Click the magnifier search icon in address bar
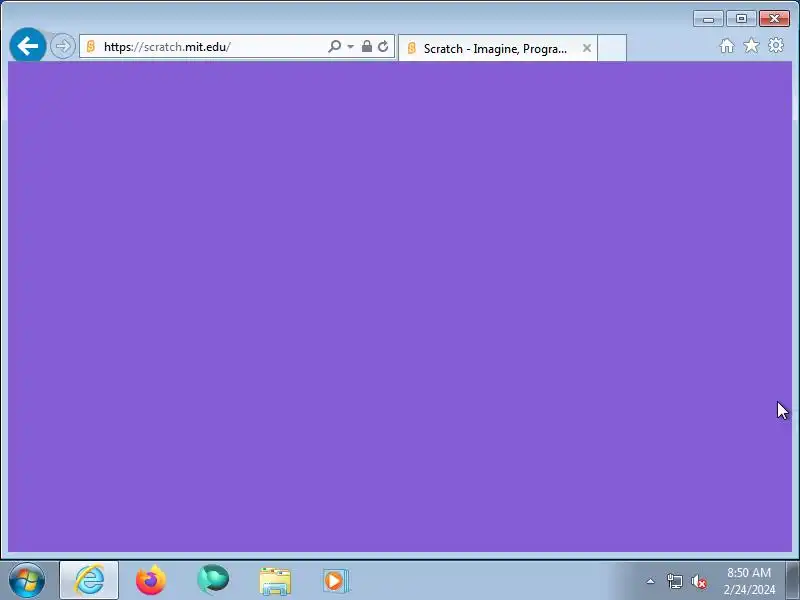The height and width of the screenshot is (600, 800). click(334, 46)
